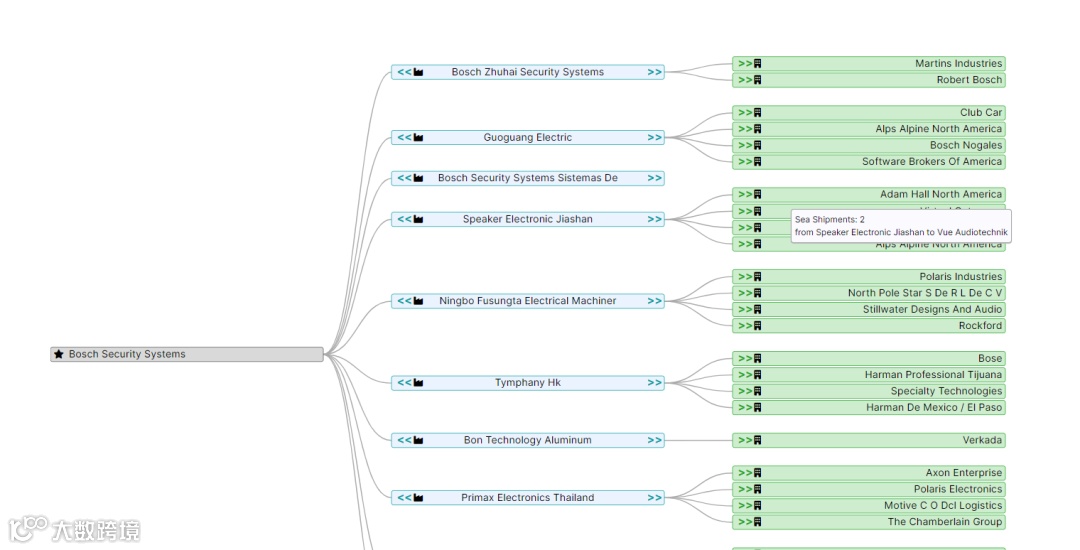This screenshot has width=1080, height=550.
Task: Select the Guoguang Electric node label
Action: tap(528, 138)
